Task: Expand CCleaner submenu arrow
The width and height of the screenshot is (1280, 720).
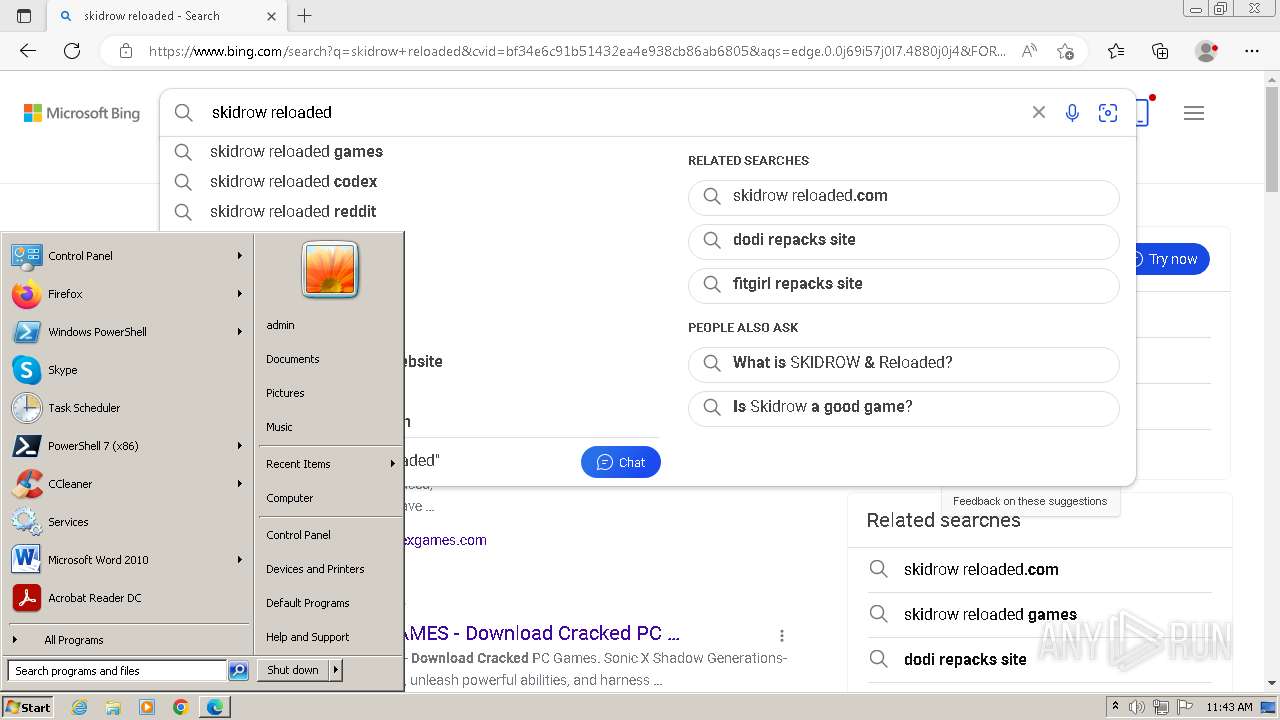Action: (x=240, y=484)
